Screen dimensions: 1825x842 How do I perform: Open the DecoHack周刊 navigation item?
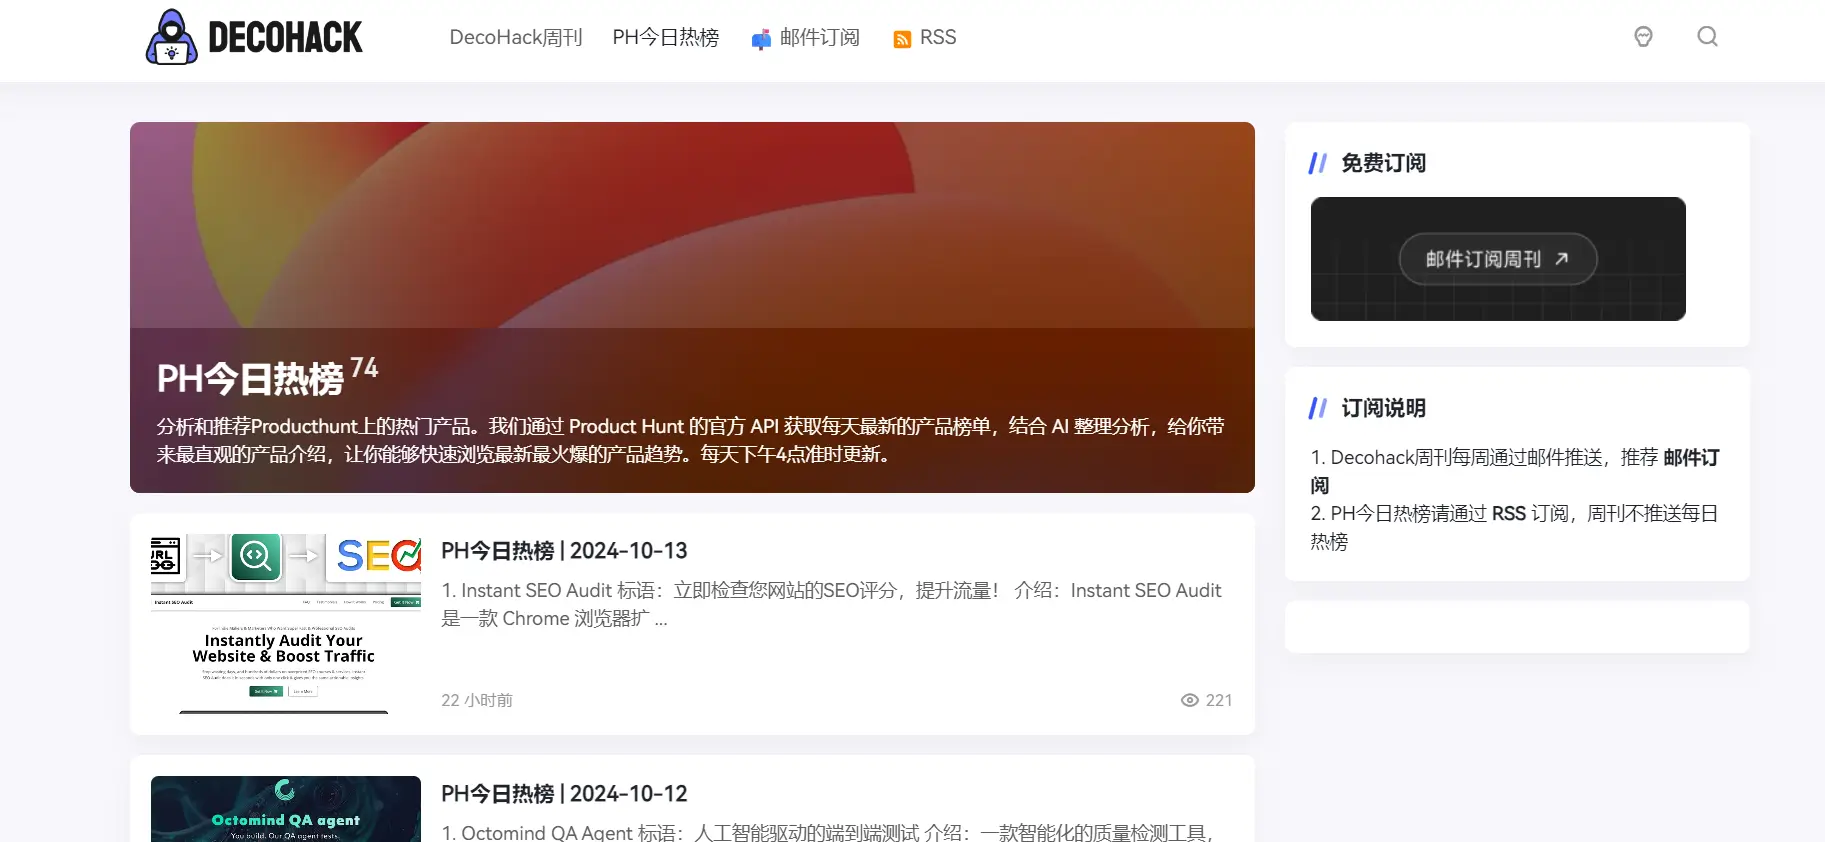tap(515, 37)
